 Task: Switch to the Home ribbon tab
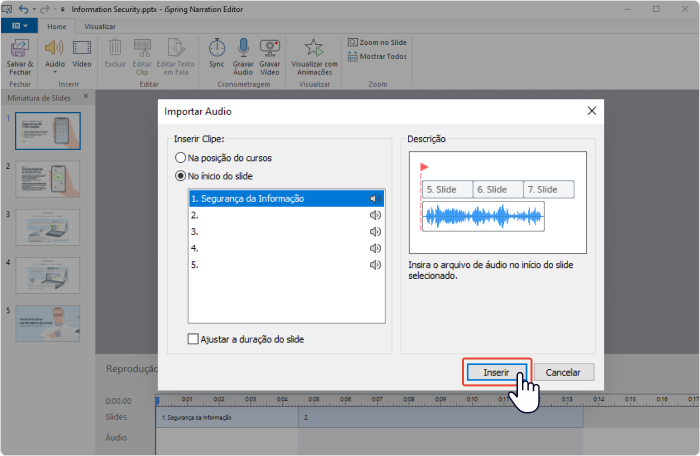(x=57, y=27)
